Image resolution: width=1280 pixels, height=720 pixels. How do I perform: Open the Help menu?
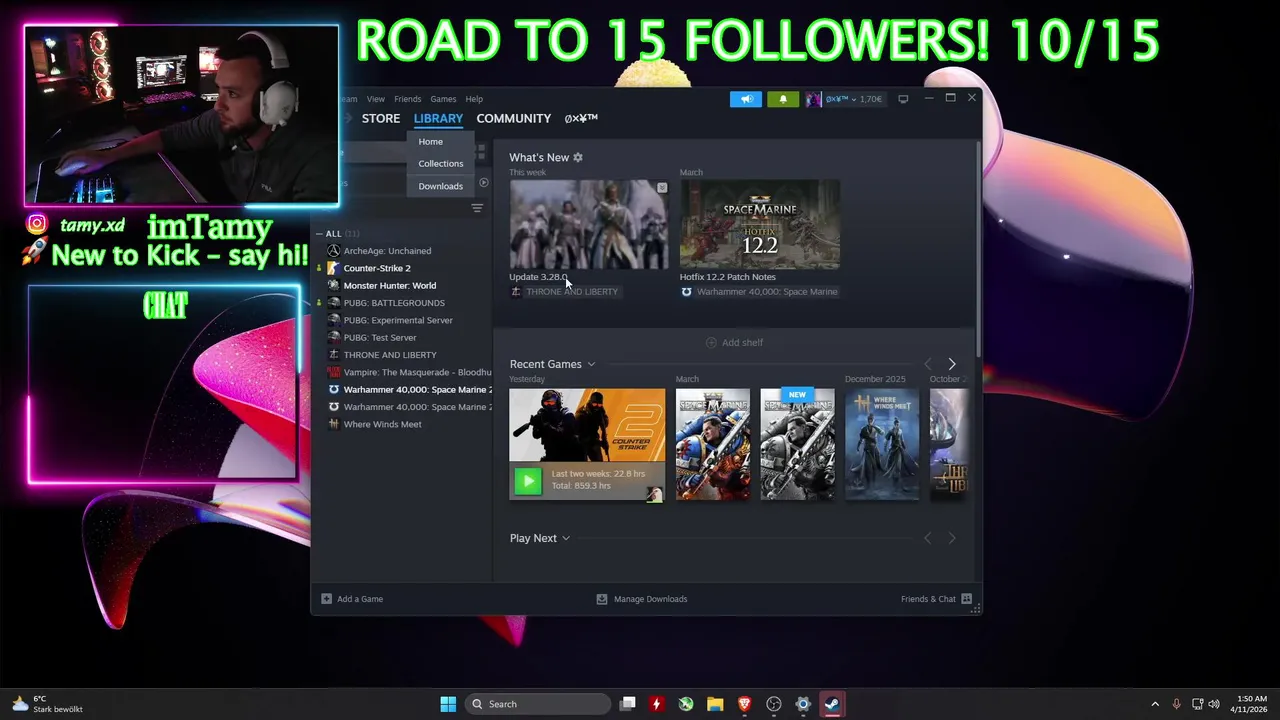click(474, 99)
